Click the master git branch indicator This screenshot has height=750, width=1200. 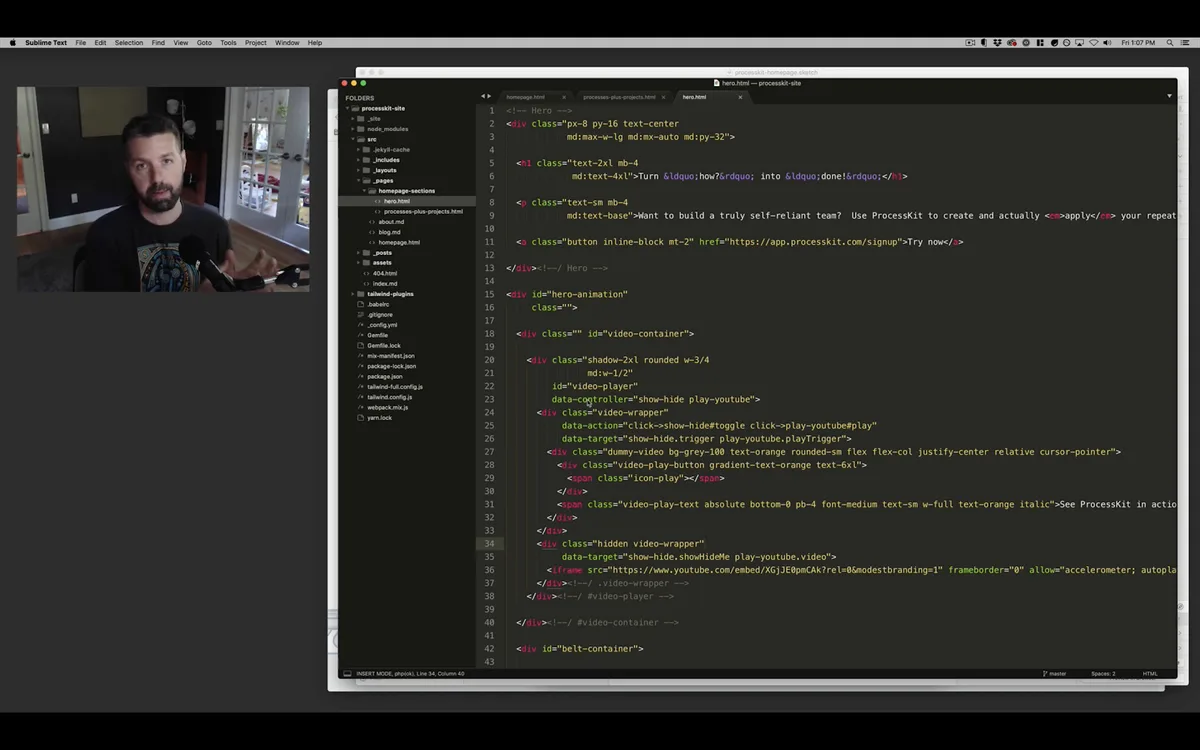[x=1055, y=674]
